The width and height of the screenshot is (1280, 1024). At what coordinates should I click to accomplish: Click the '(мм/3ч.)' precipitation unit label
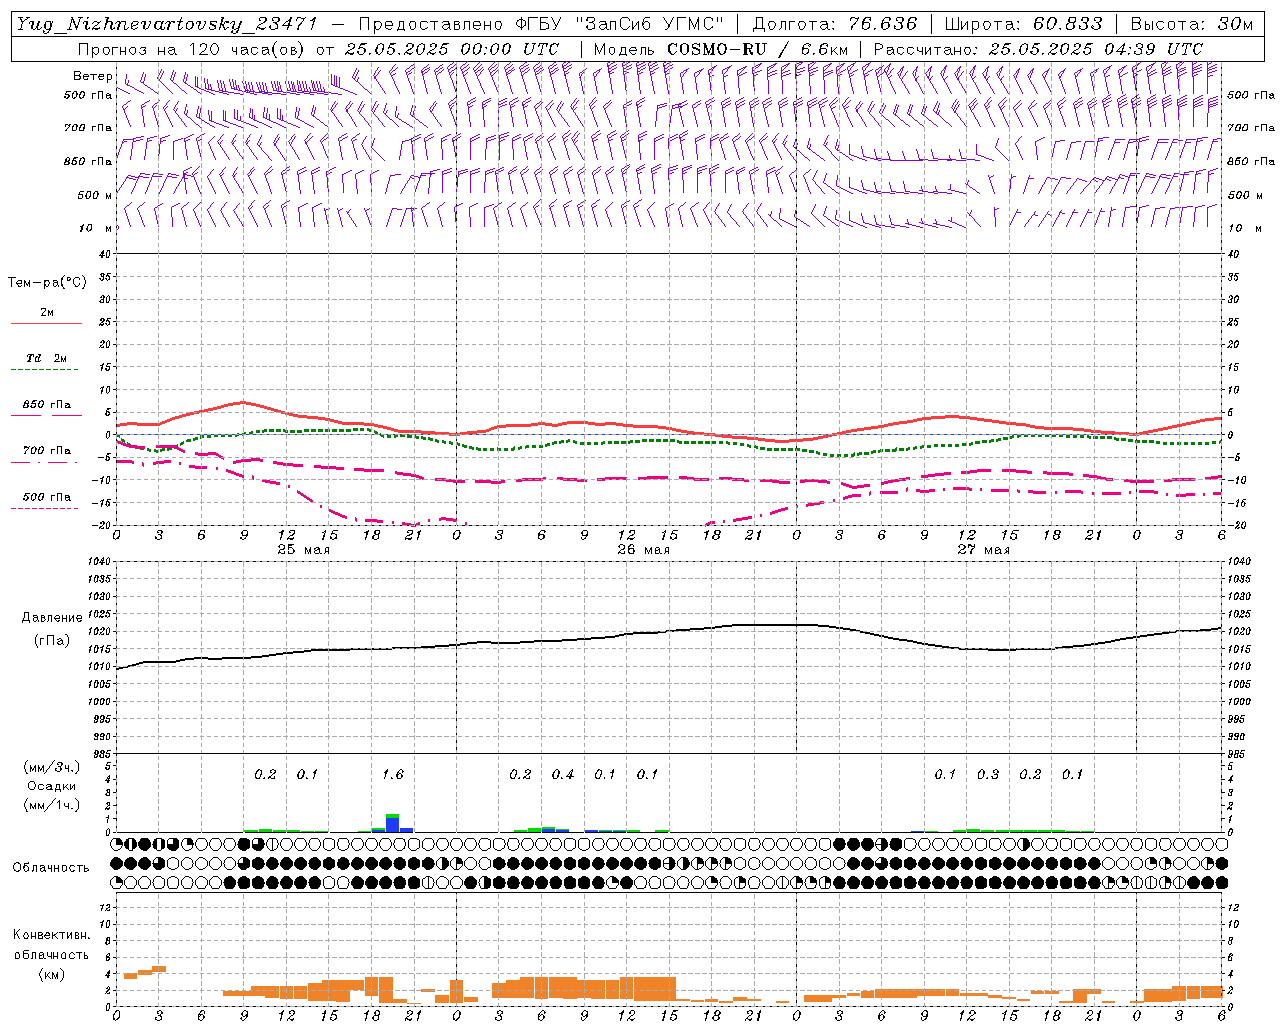[51, 767]
